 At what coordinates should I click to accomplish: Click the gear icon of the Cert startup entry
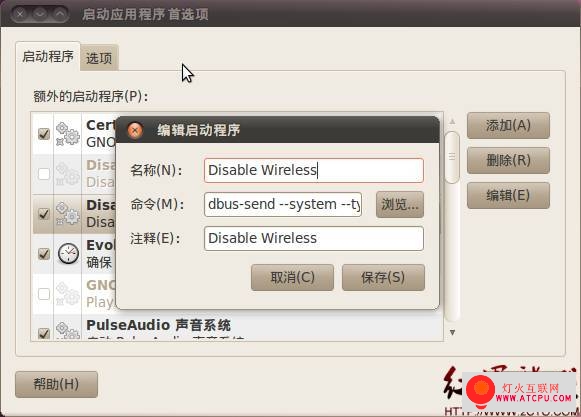(67, 134)
